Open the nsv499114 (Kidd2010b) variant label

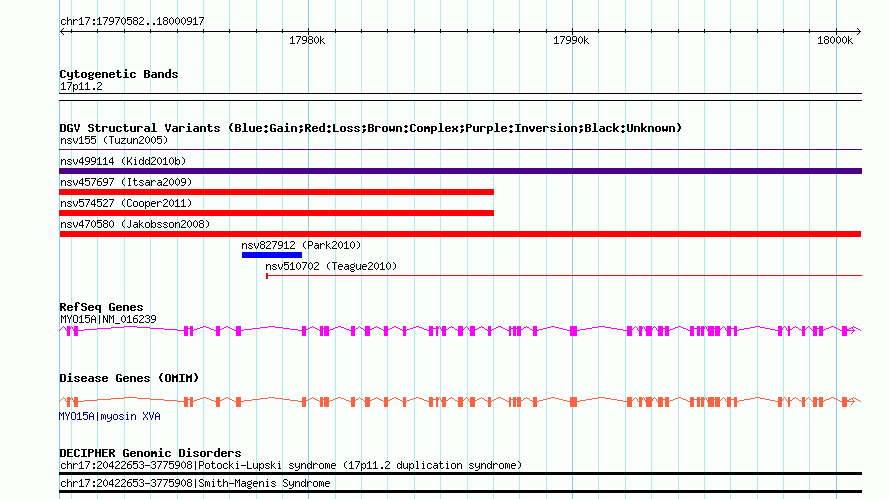click(x=123, y=161)
